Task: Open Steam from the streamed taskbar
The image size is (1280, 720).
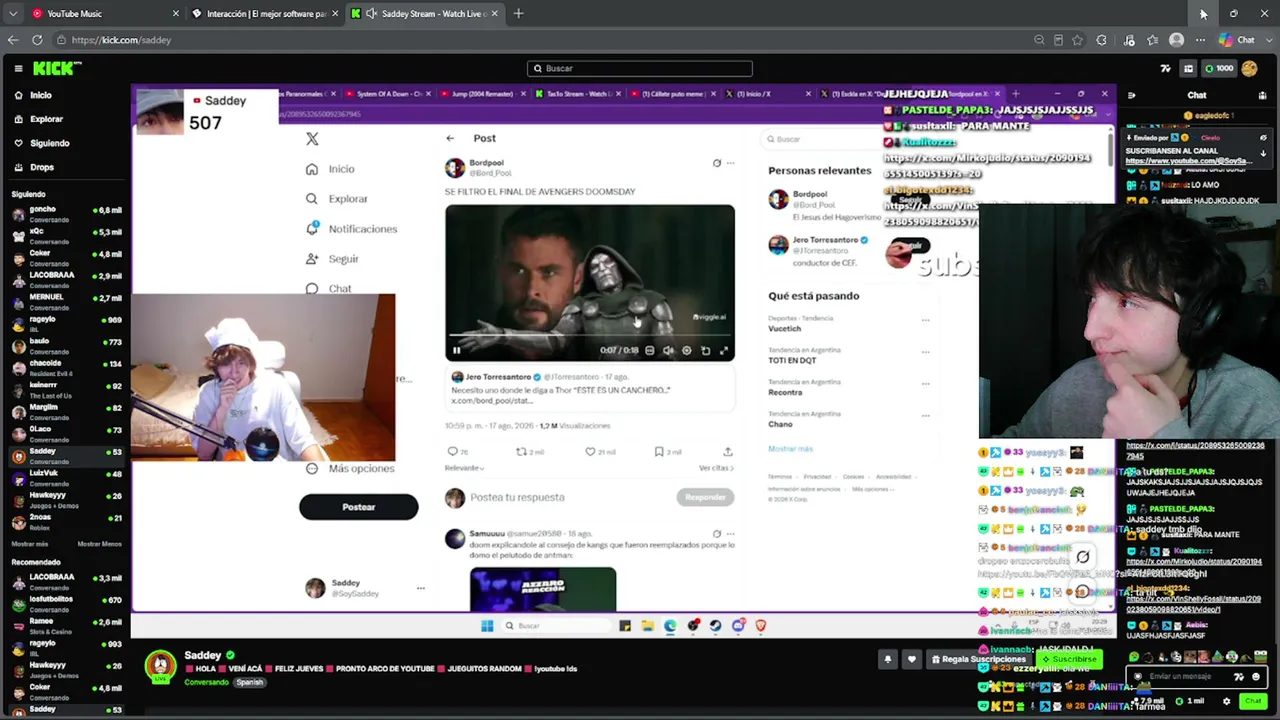Action: coord(715,626)
